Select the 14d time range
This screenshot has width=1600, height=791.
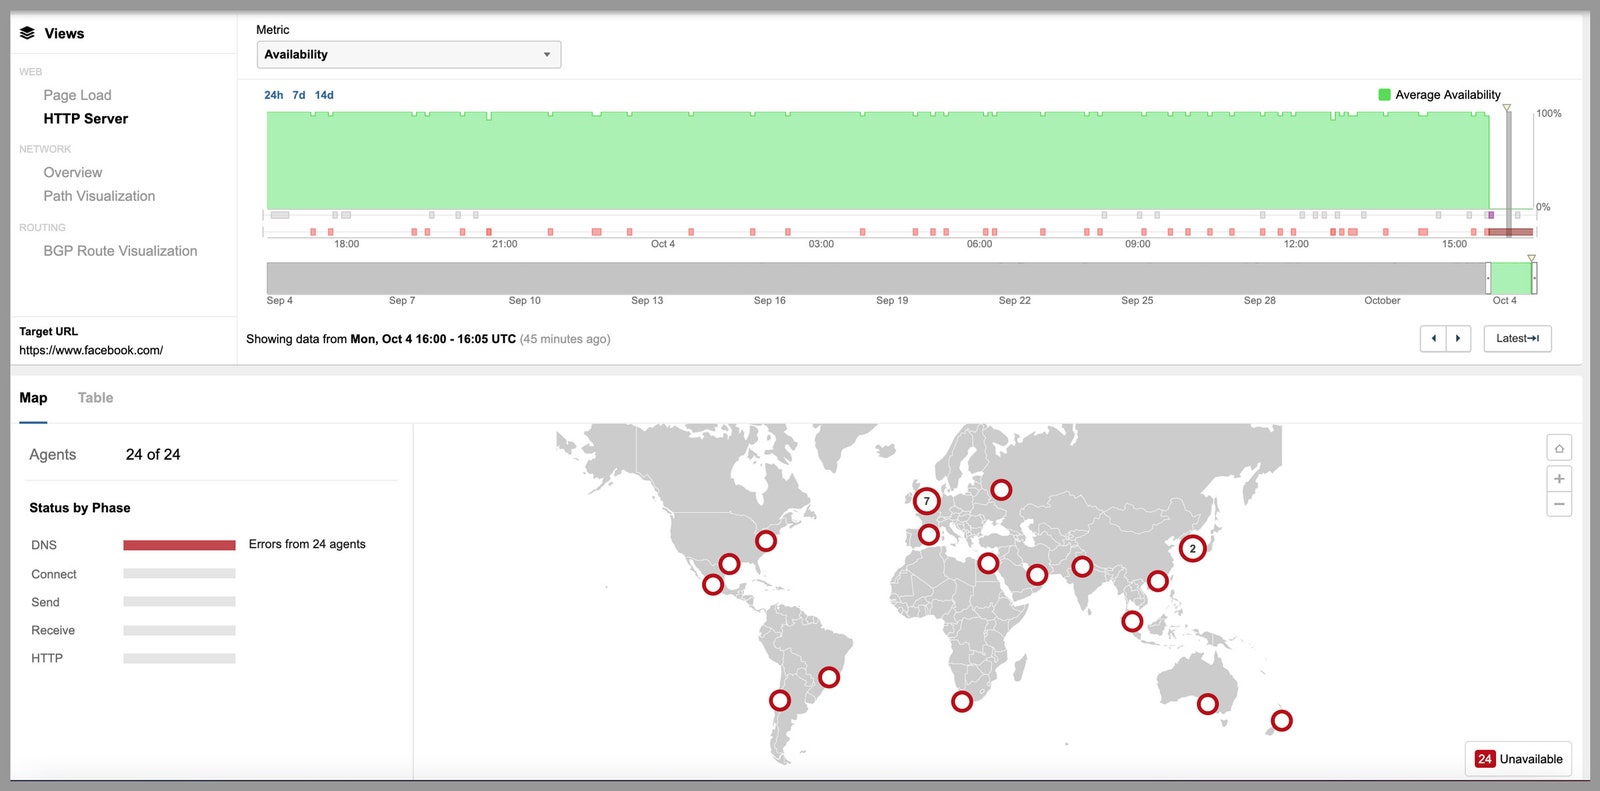click(324, 95)
